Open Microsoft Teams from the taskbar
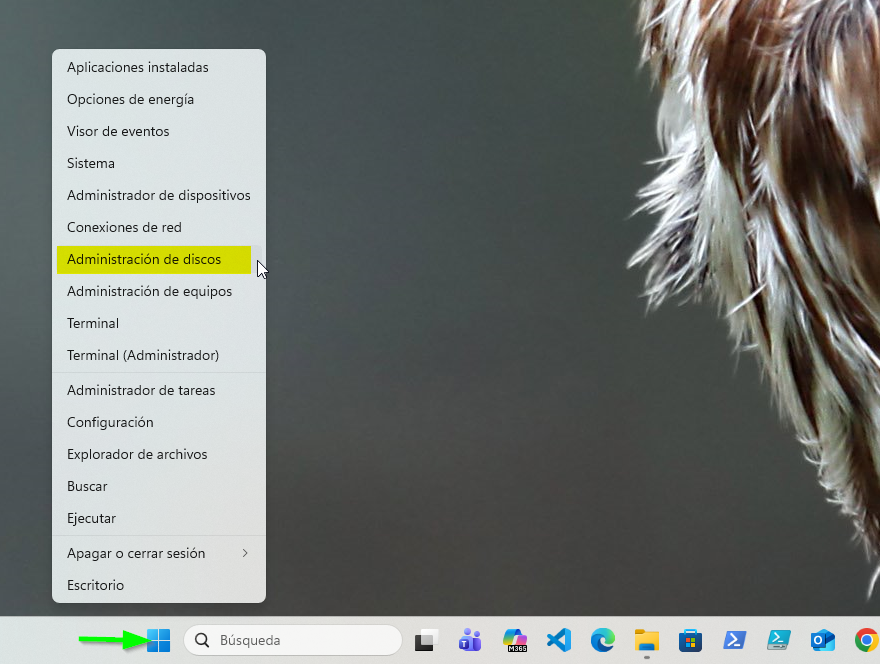The image size is (880, 664). [x=470, y=640]
